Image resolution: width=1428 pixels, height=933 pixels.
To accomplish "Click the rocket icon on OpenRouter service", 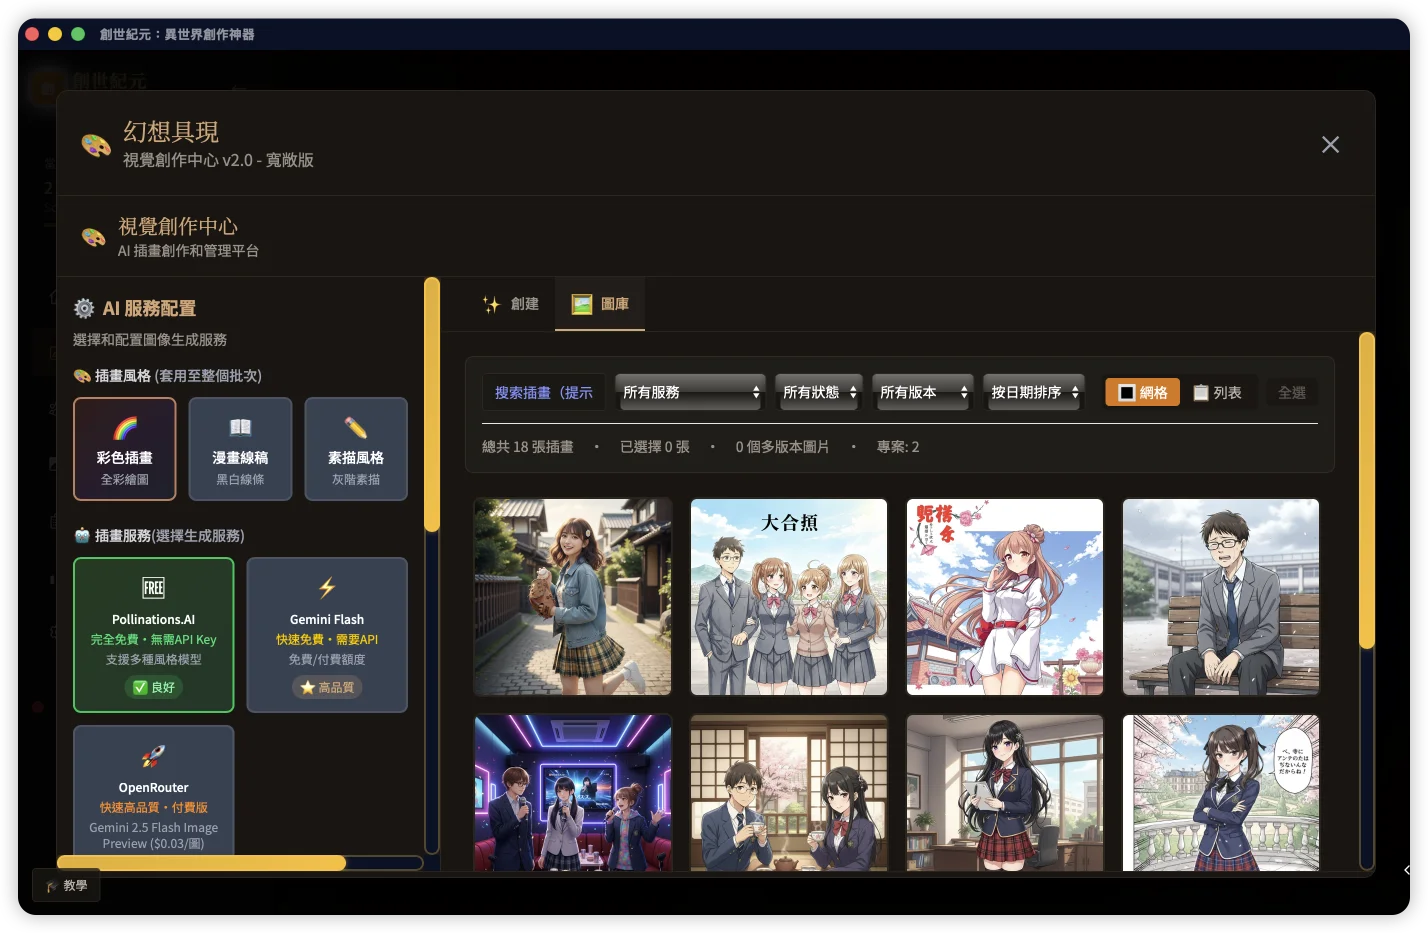I will tap(153, 756).
